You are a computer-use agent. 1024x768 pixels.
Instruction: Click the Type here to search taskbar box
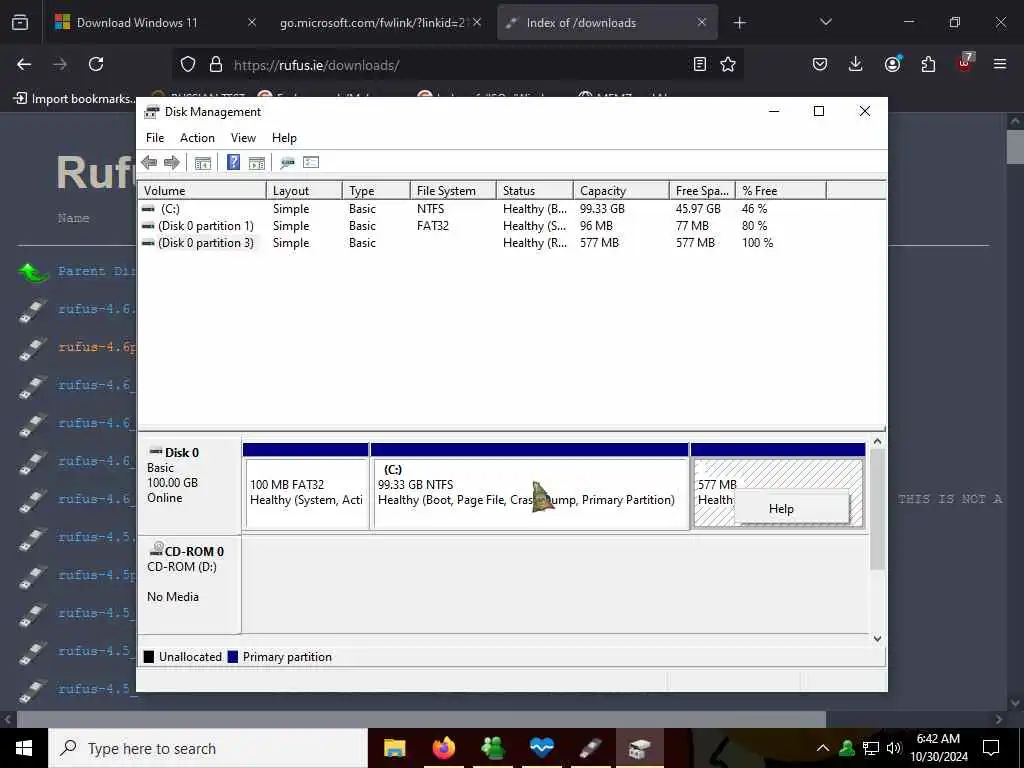[x=208, y=748]
